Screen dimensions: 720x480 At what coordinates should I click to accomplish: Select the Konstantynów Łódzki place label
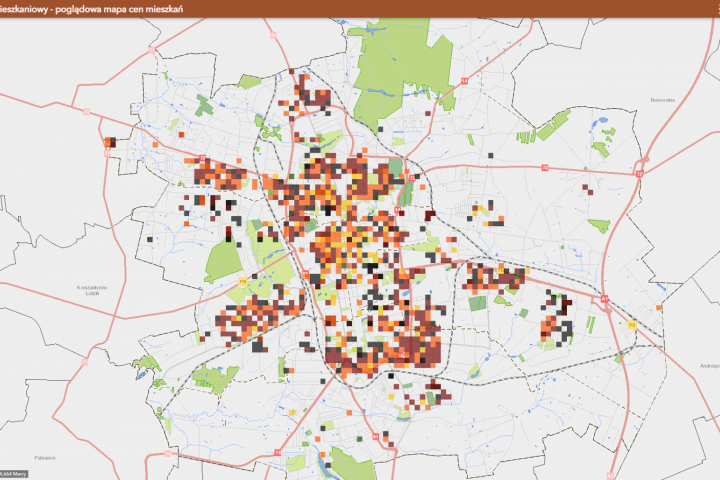tap(92, 290)
